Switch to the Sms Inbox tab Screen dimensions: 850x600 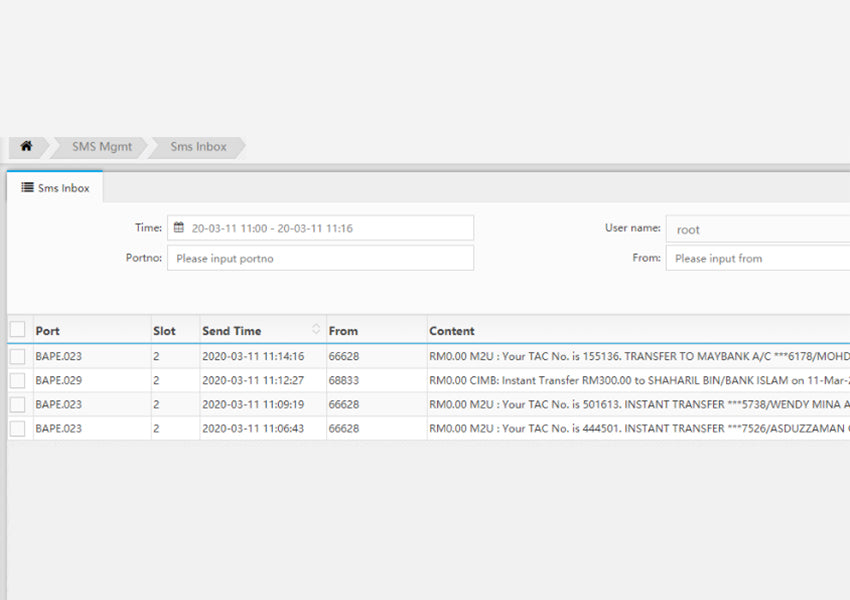pos(55,188)
